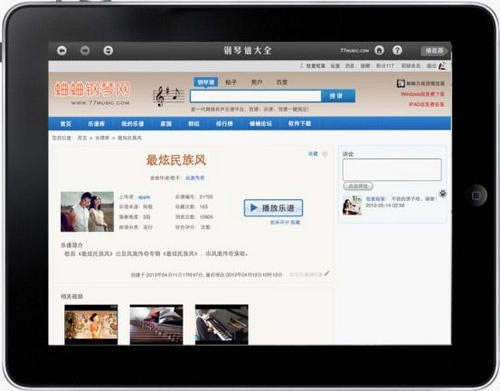Click the 77music.com label in top bar
The height and width of the screenshot is (391, 500).
(x=354, y=51)
